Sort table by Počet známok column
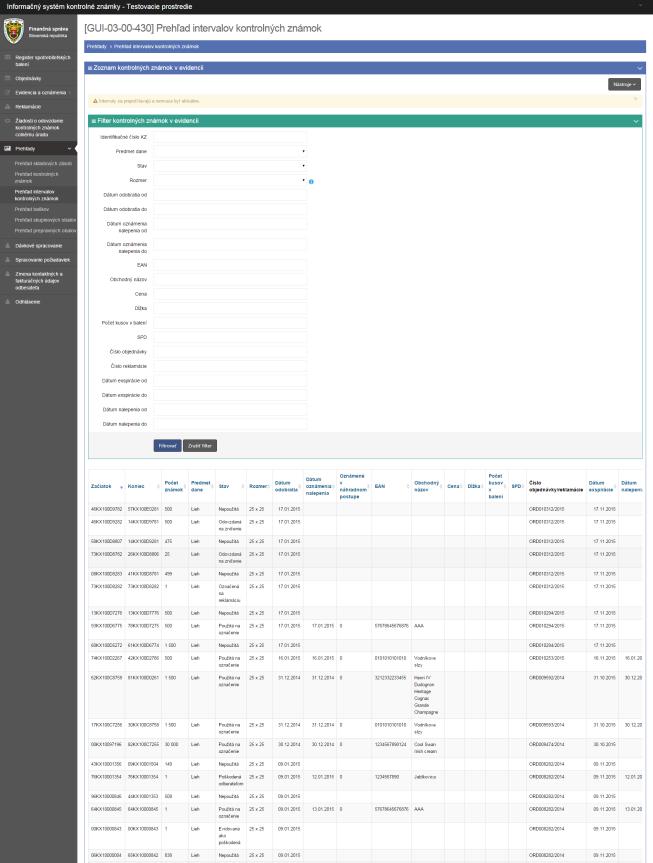Viewport: 653px width, 863px height. point(173,486)
